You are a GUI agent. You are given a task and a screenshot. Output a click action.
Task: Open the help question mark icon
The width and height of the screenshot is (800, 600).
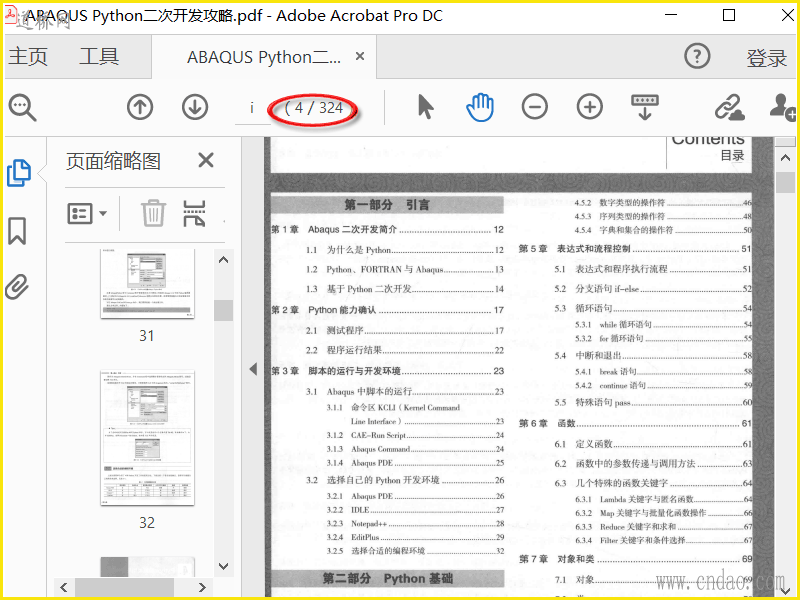[x=697, y=56]
